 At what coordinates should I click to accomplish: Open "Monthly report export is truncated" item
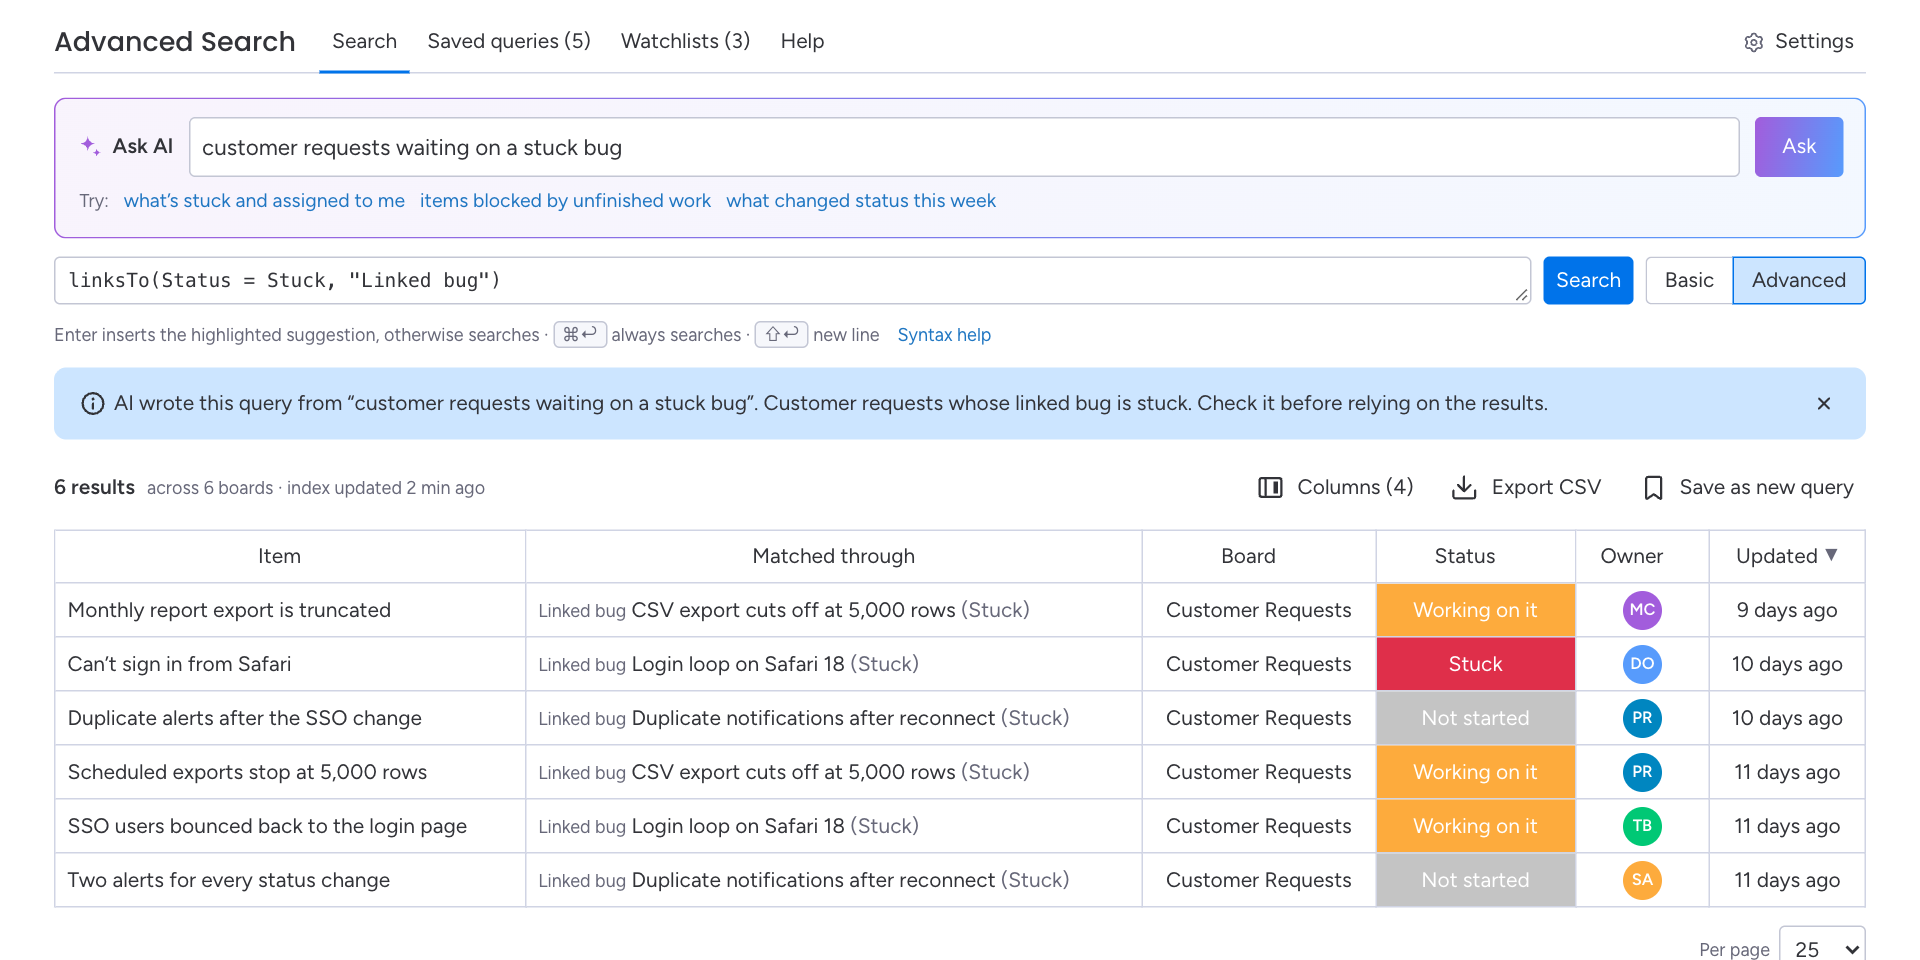point(229,610)
